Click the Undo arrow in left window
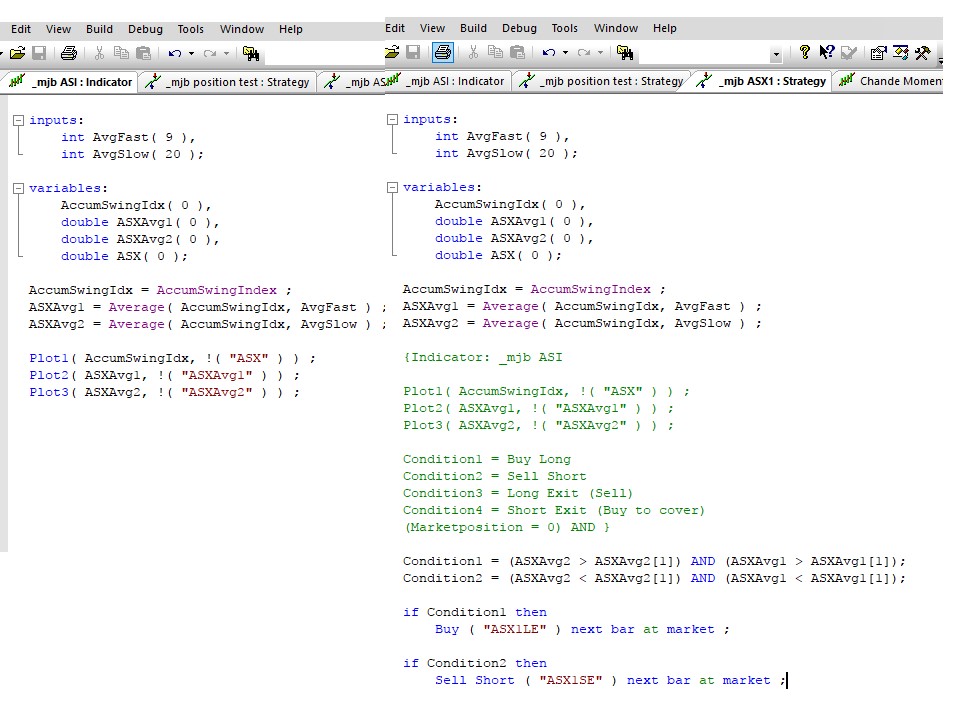Viewport: 960px width, 720px height. coord(175,53)
